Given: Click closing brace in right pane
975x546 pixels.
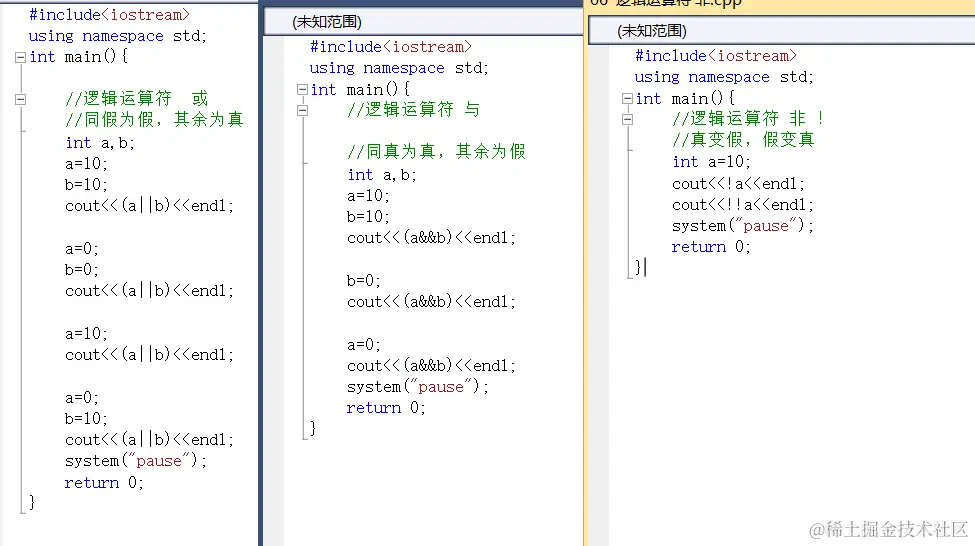Looking at the screenshot, I should click(639, 267).
